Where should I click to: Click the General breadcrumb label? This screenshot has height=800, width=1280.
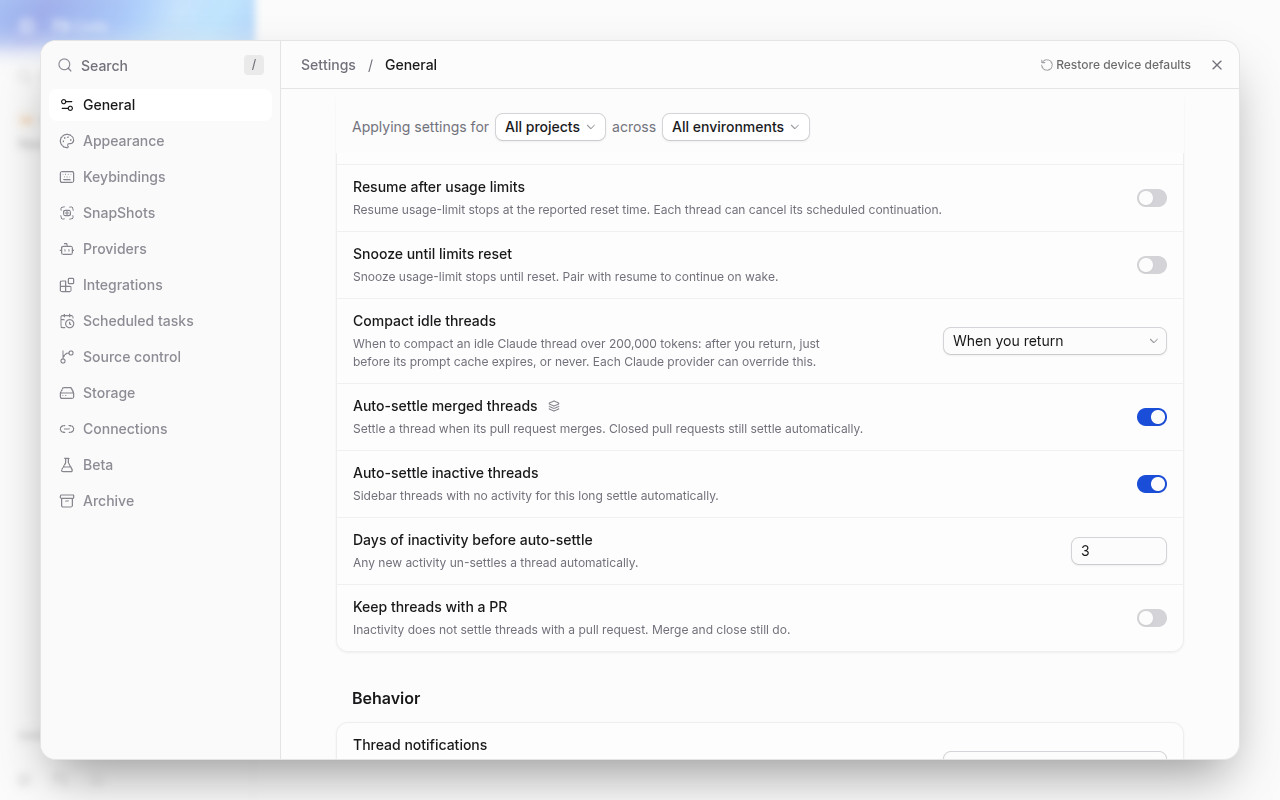[x=411, y=65]
